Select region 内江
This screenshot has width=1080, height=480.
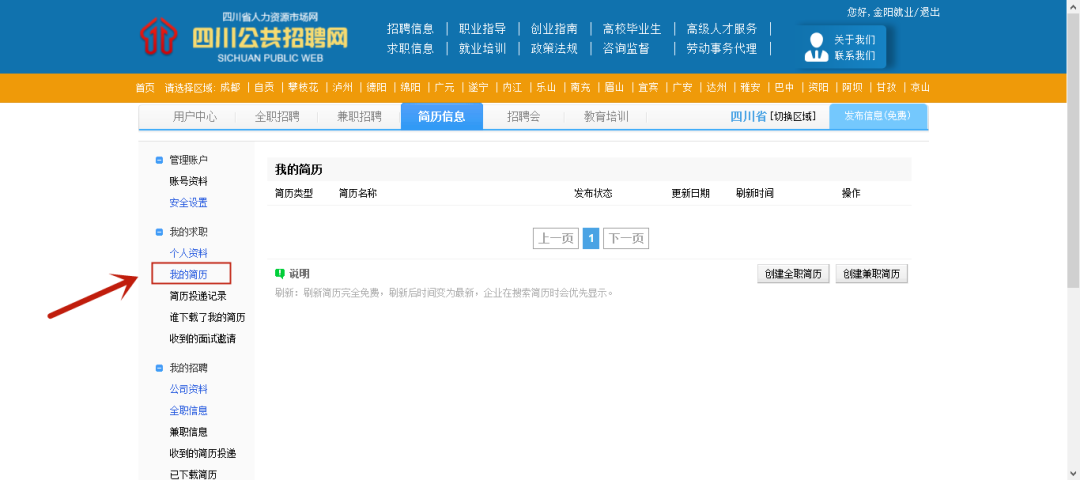coord(512,87)
